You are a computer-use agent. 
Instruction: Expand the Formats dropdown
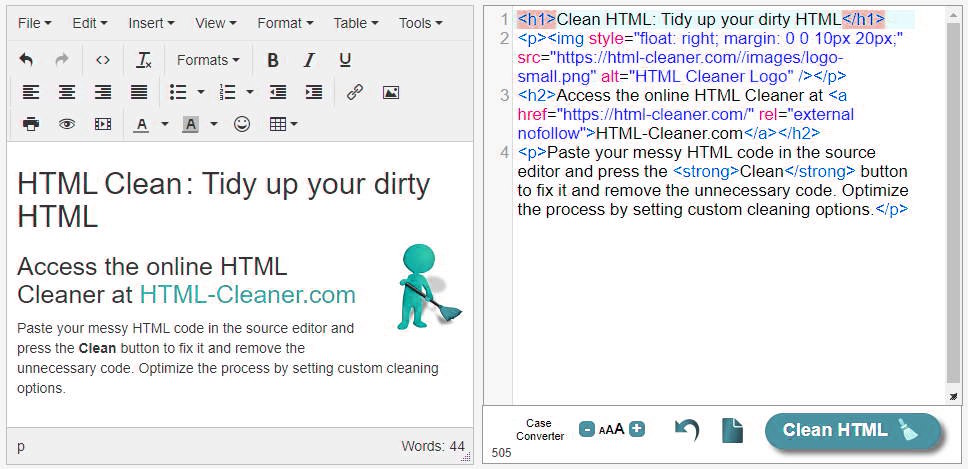[x=208, y=60]
